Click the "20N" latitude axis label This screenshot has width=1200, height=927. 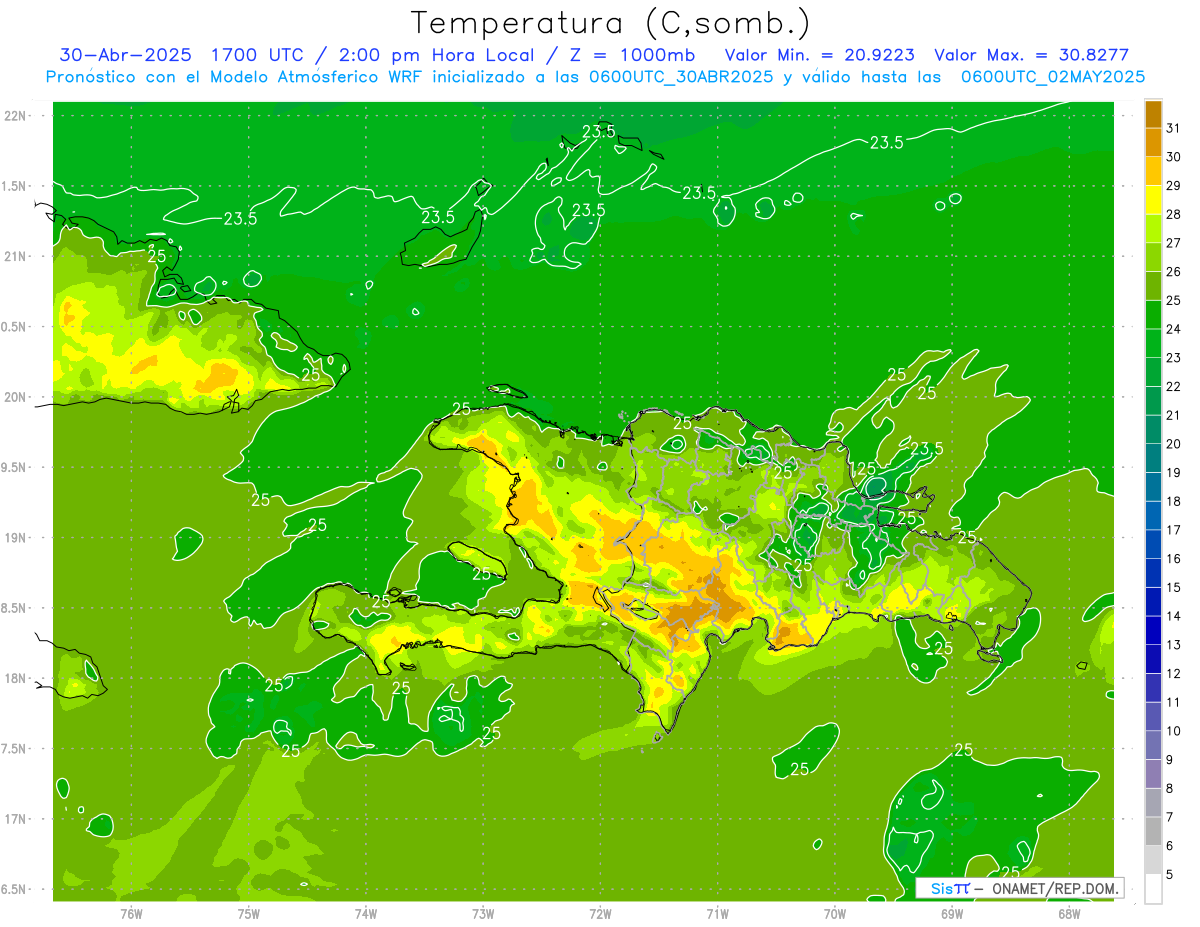click(16, 397)
